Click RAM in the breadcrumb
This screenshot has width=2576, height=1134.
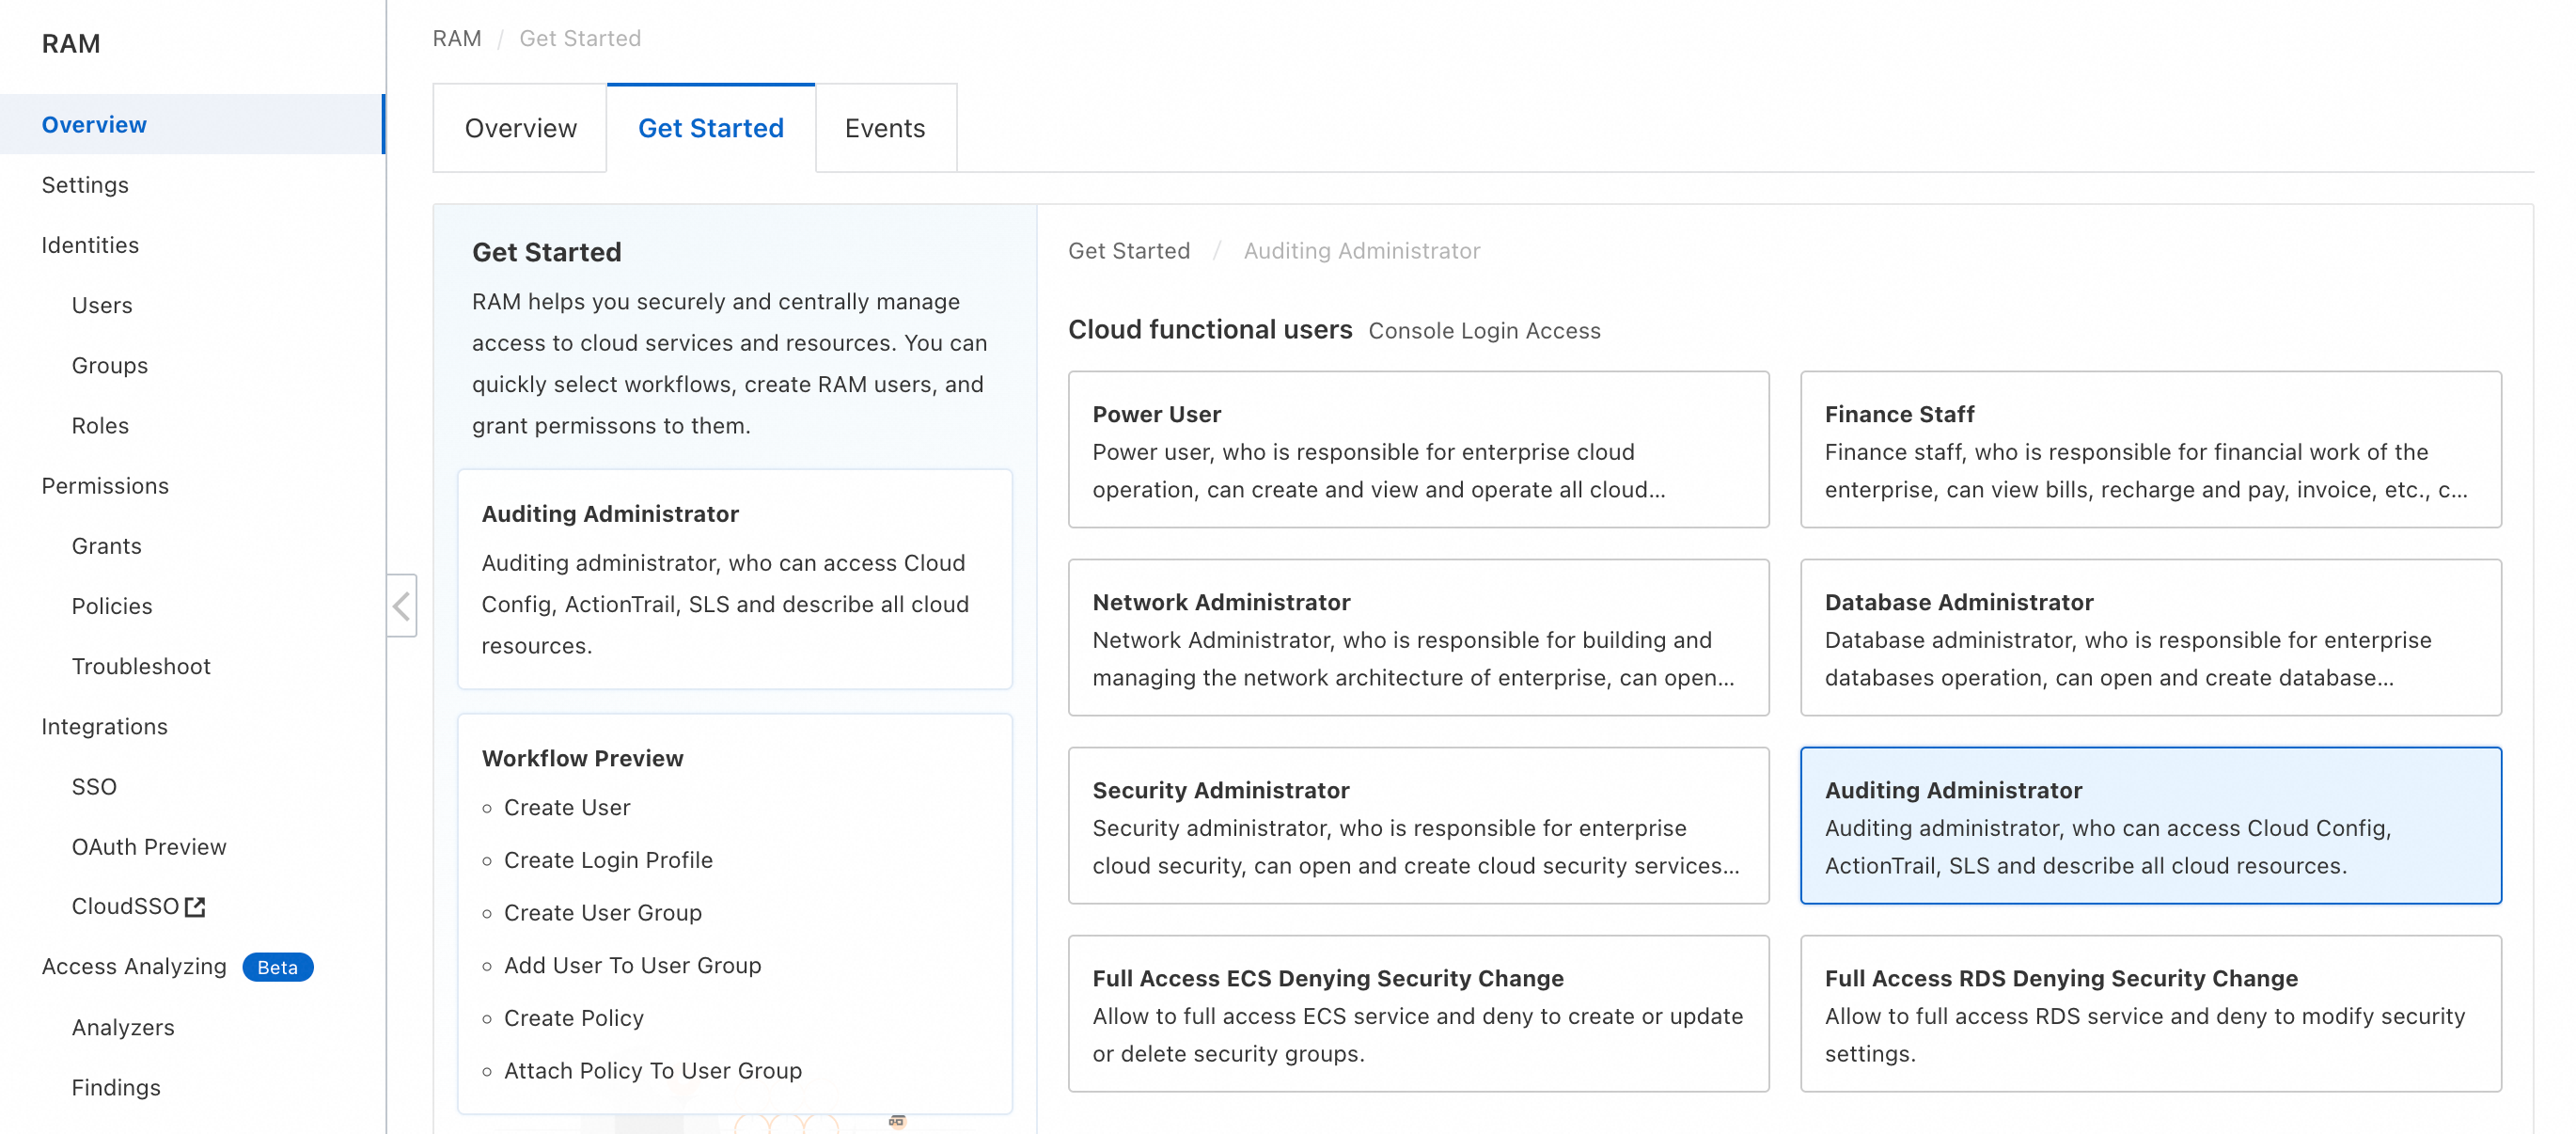[x=456, y=38]
